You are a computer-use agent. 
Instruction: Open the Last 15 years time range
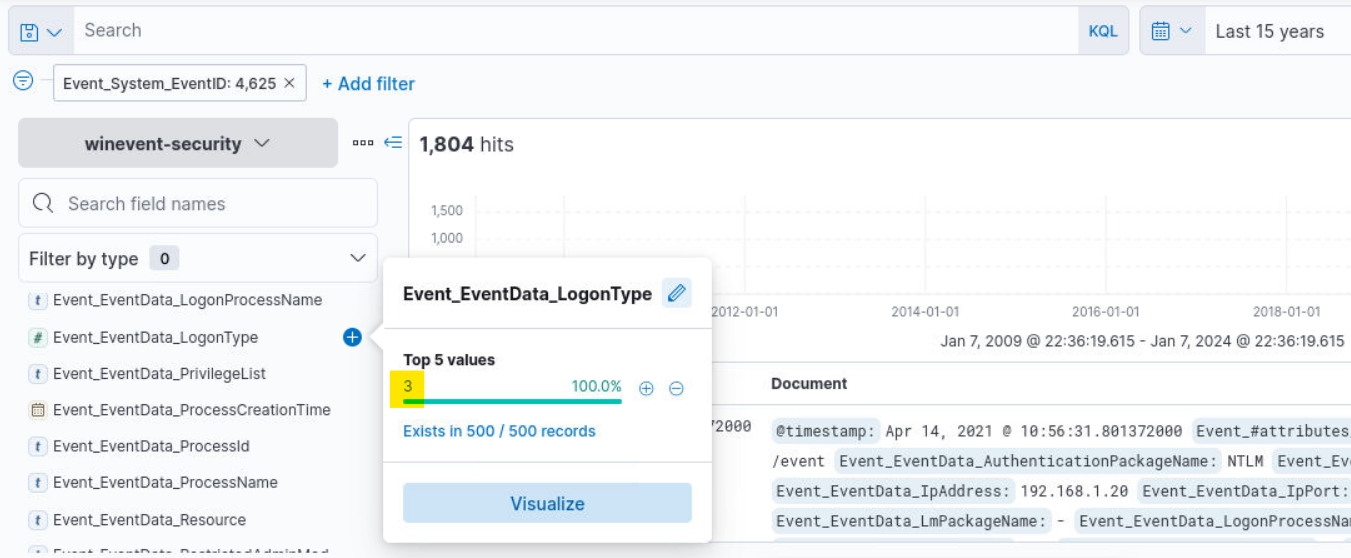tap(1269, 31)
